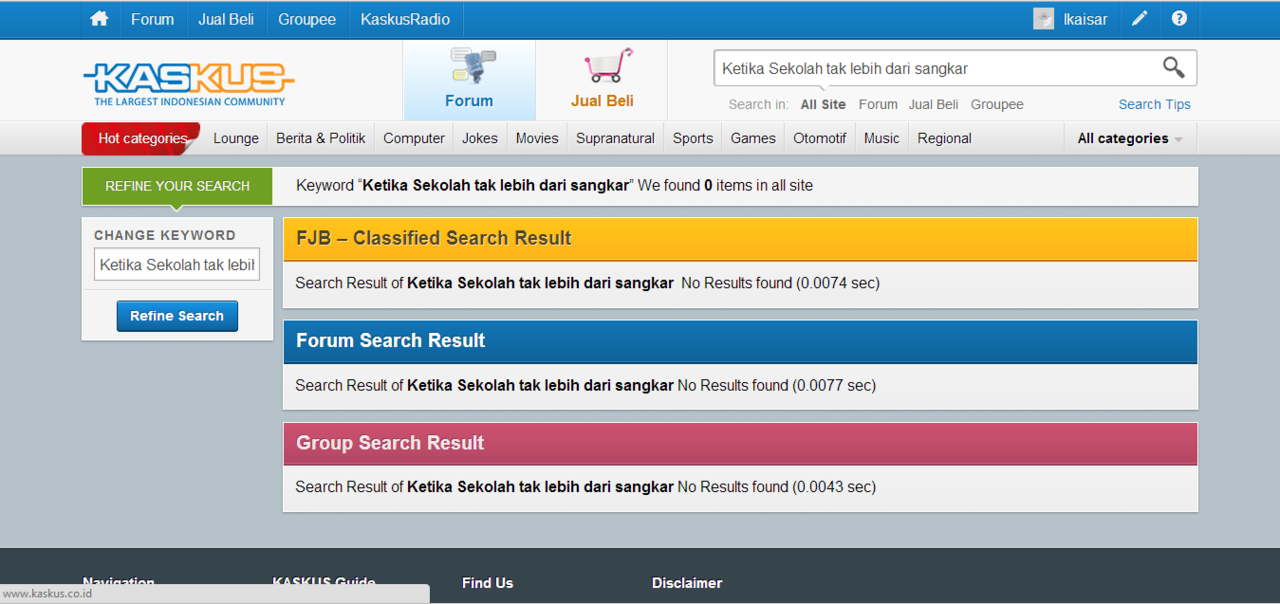Select Jual Beli search scope
The height and width of the screenshot is (604, 1280).
[x=934, y=104]
